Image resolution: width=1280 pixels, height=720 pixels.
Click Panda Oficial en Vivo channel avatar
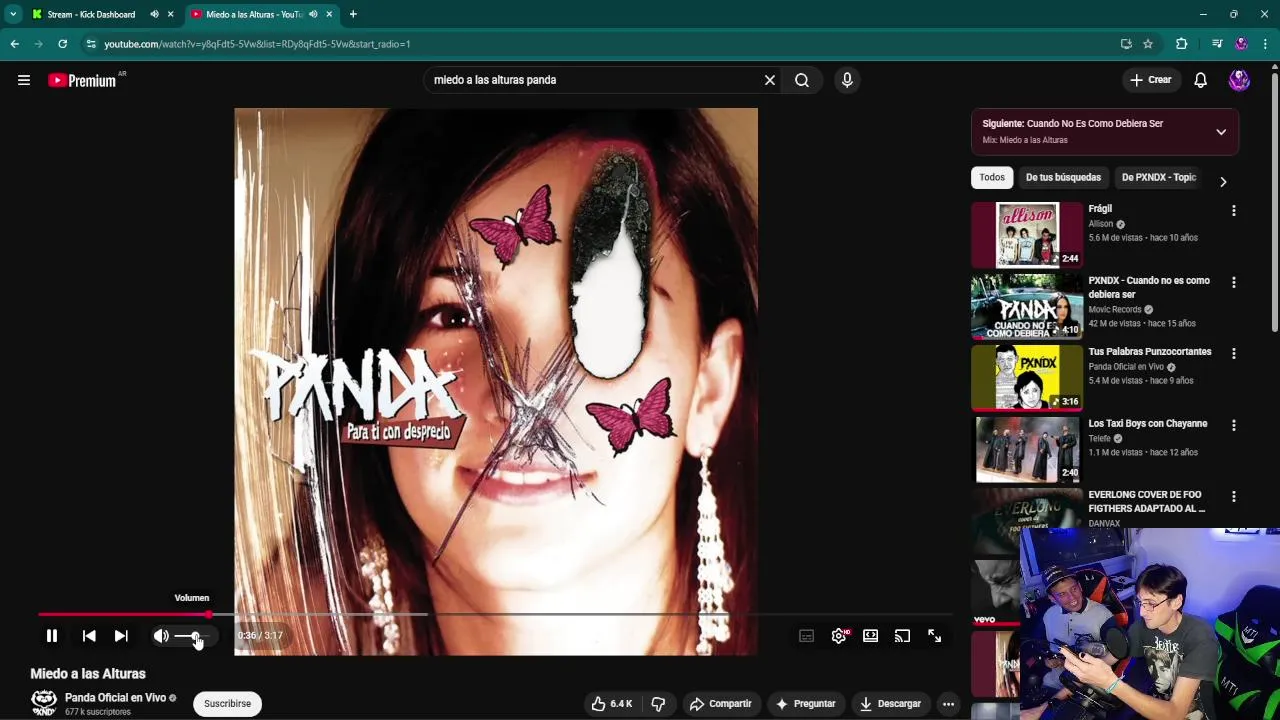[44, 703]
